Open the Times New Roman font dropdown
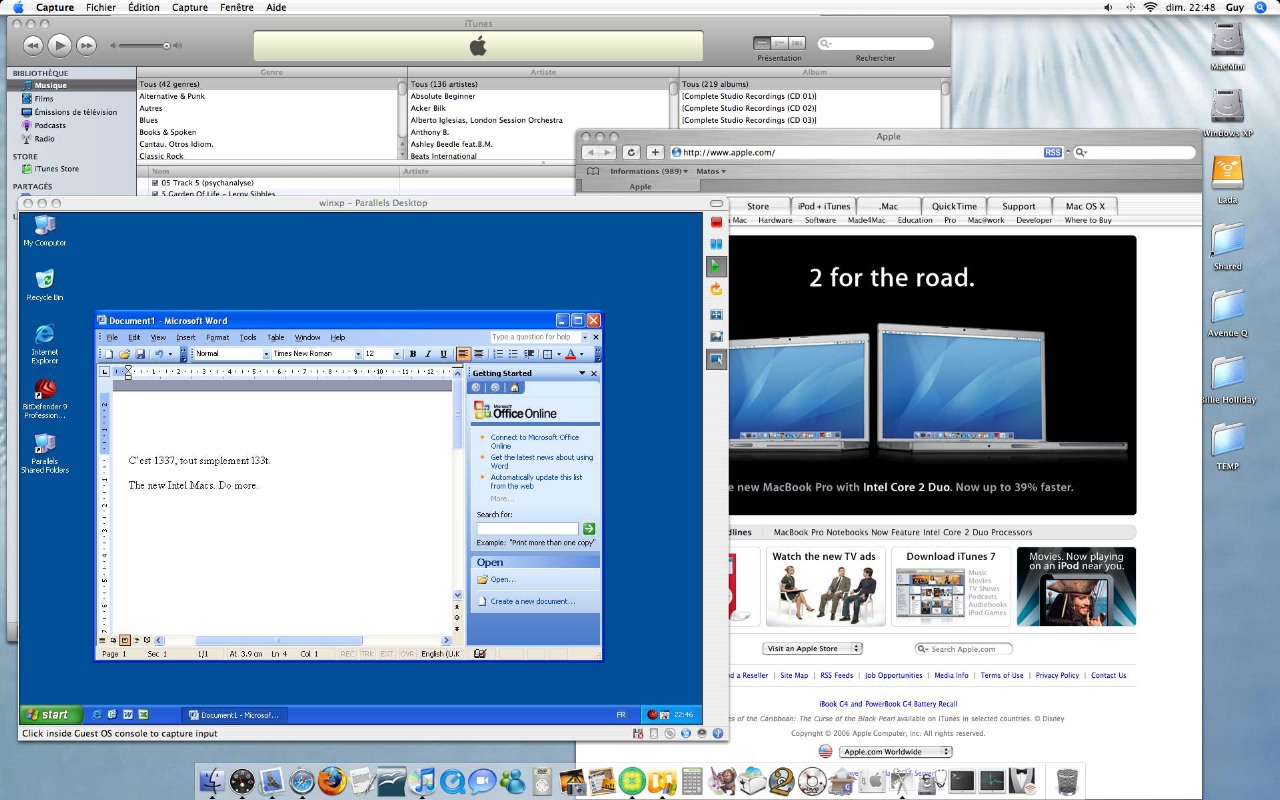This screenshot has height=800, width=1280. pos(358,354)
